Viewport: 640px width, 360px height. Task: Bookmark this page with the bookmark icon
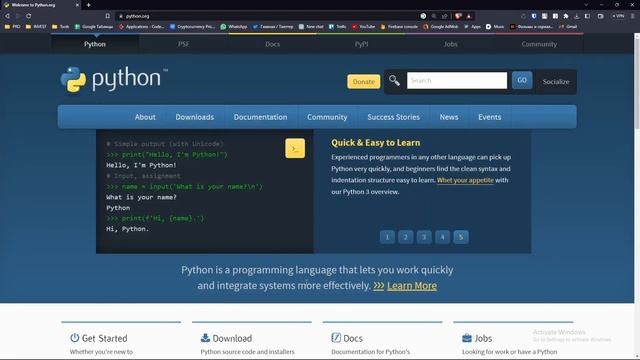click(x=108, y=16)
